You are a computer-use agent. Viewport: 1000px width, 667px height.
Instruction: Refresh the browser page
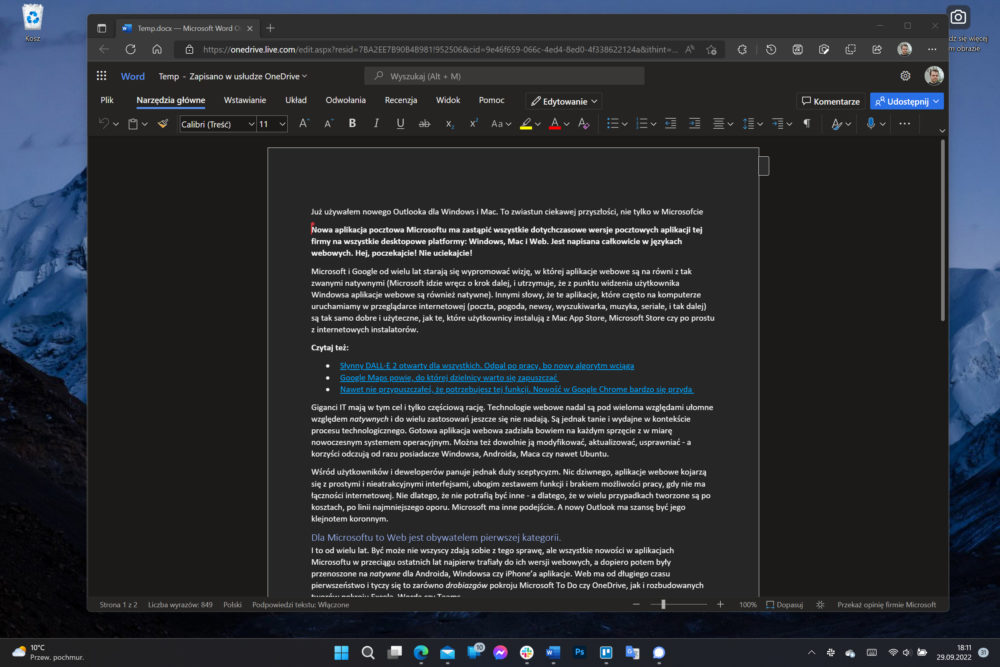coord(131,49)
